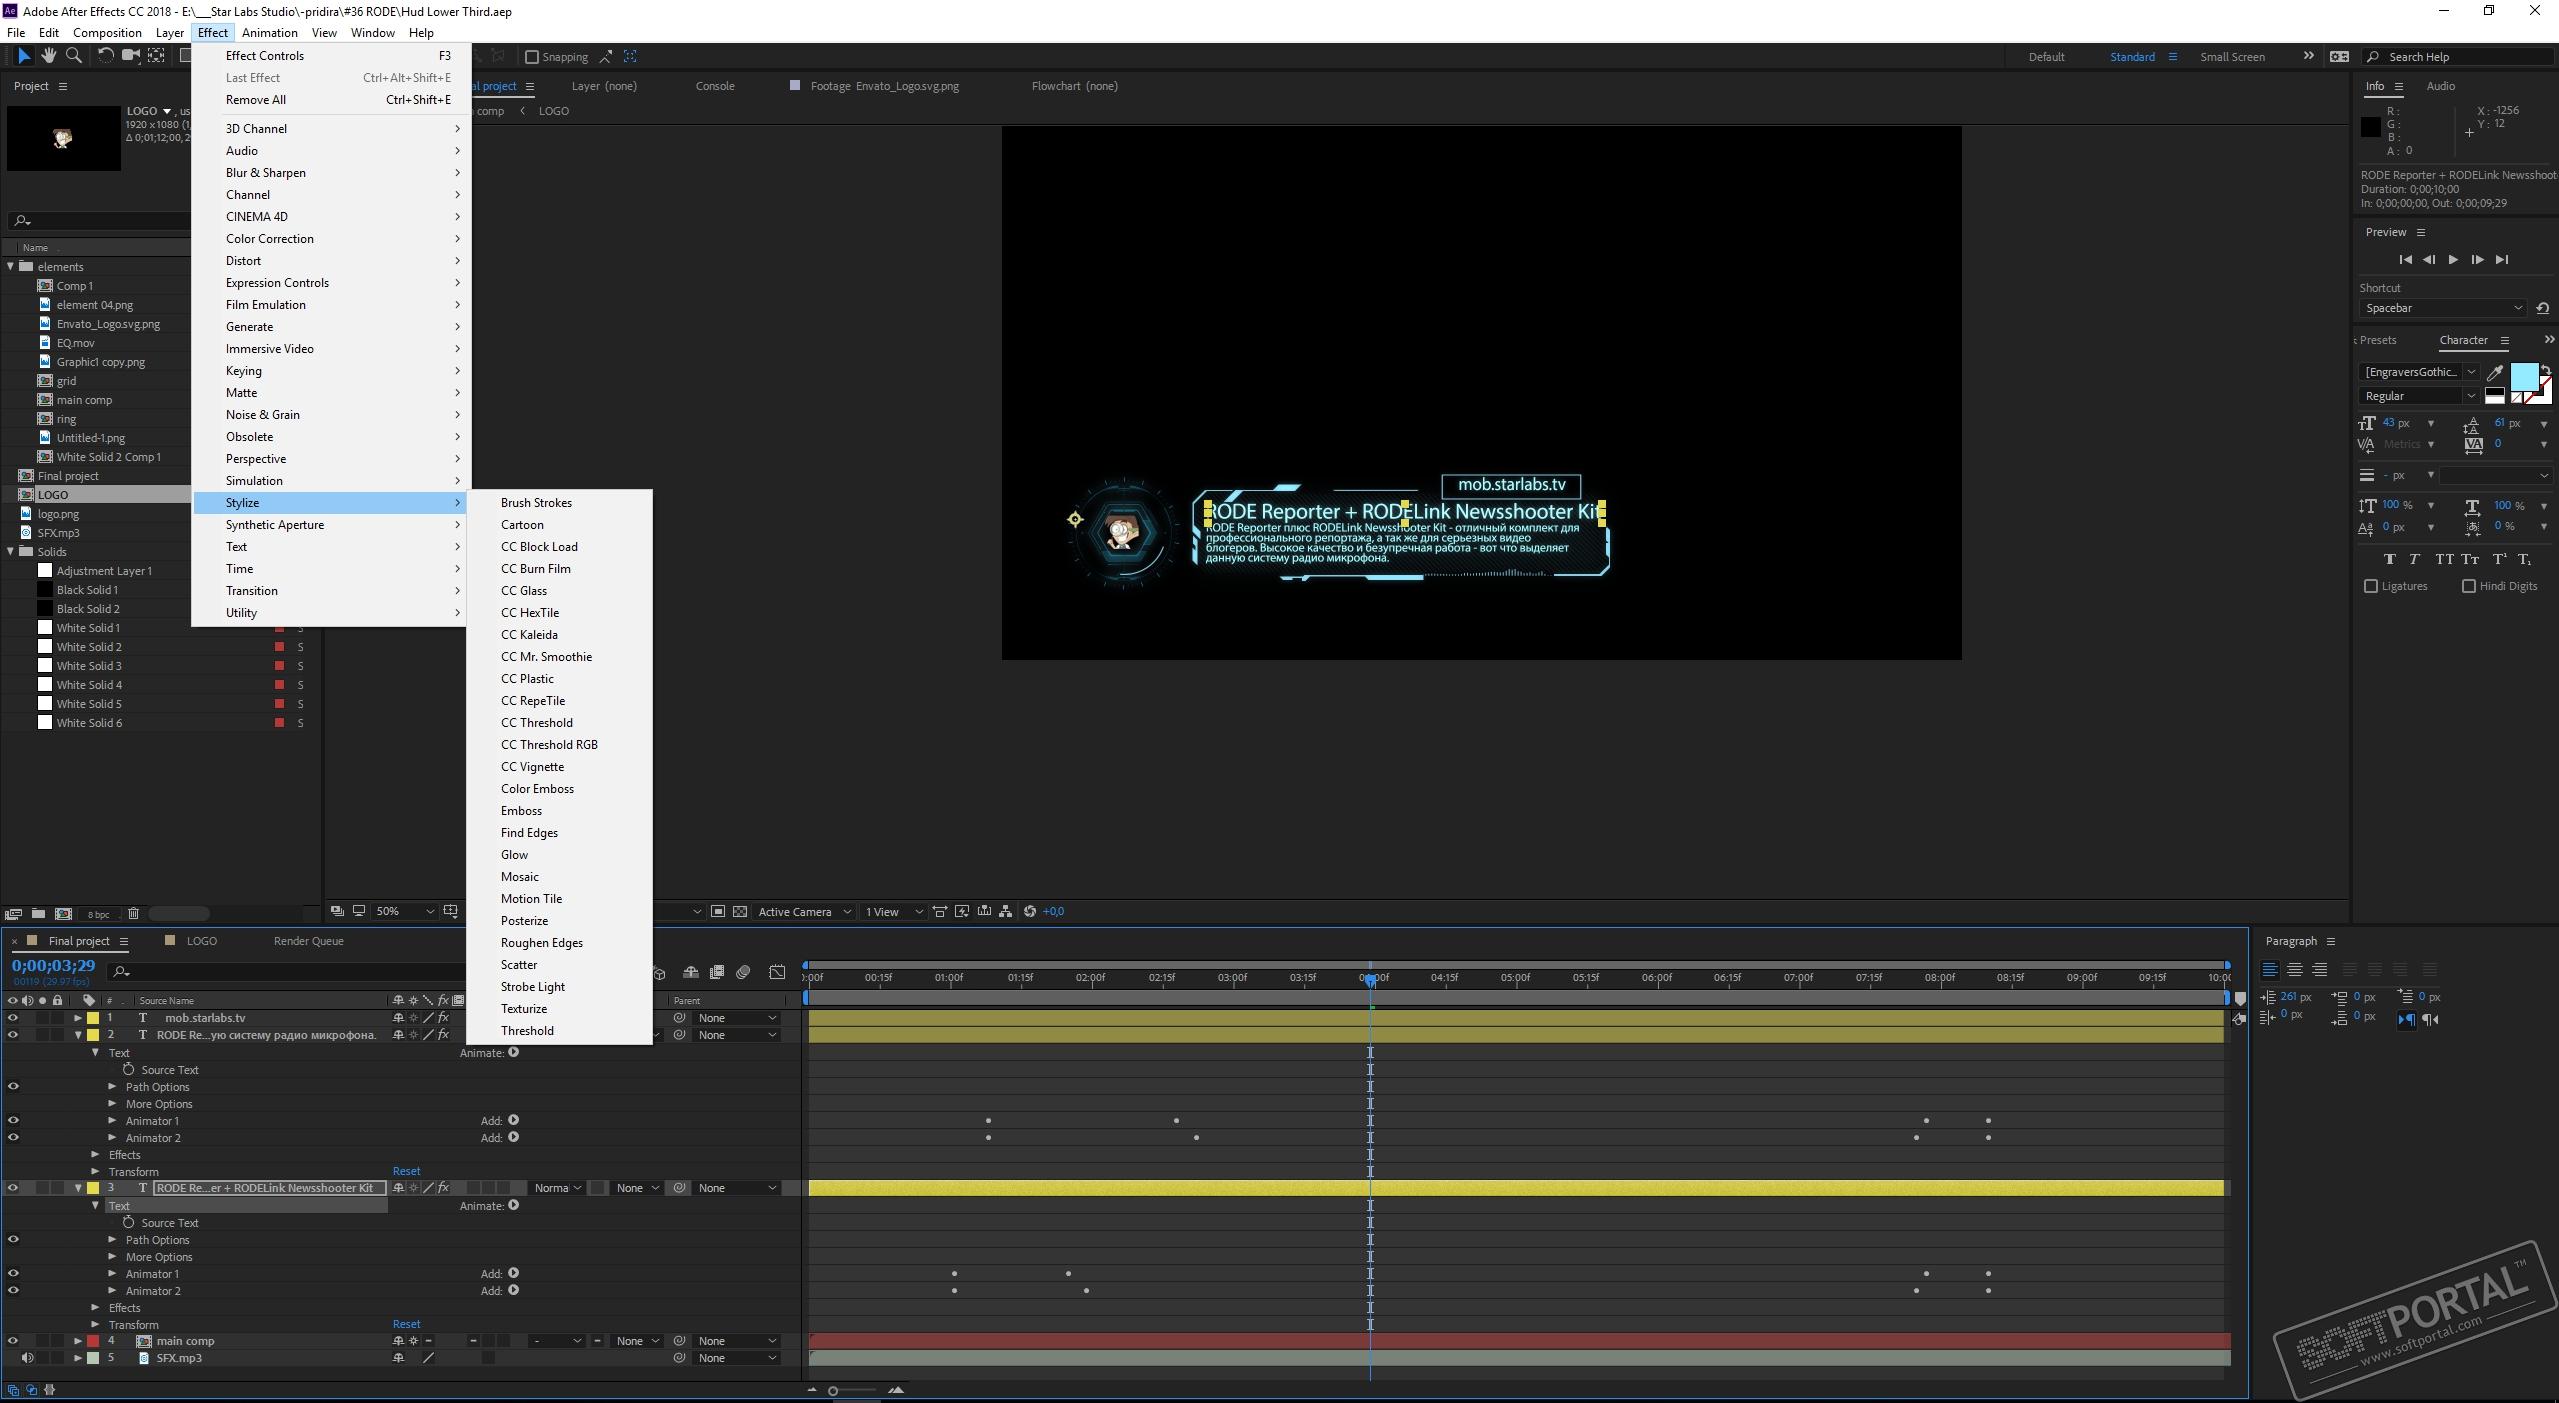
Task: Expand the mob.starlabs.tv layer properties
Action: 78,1018
